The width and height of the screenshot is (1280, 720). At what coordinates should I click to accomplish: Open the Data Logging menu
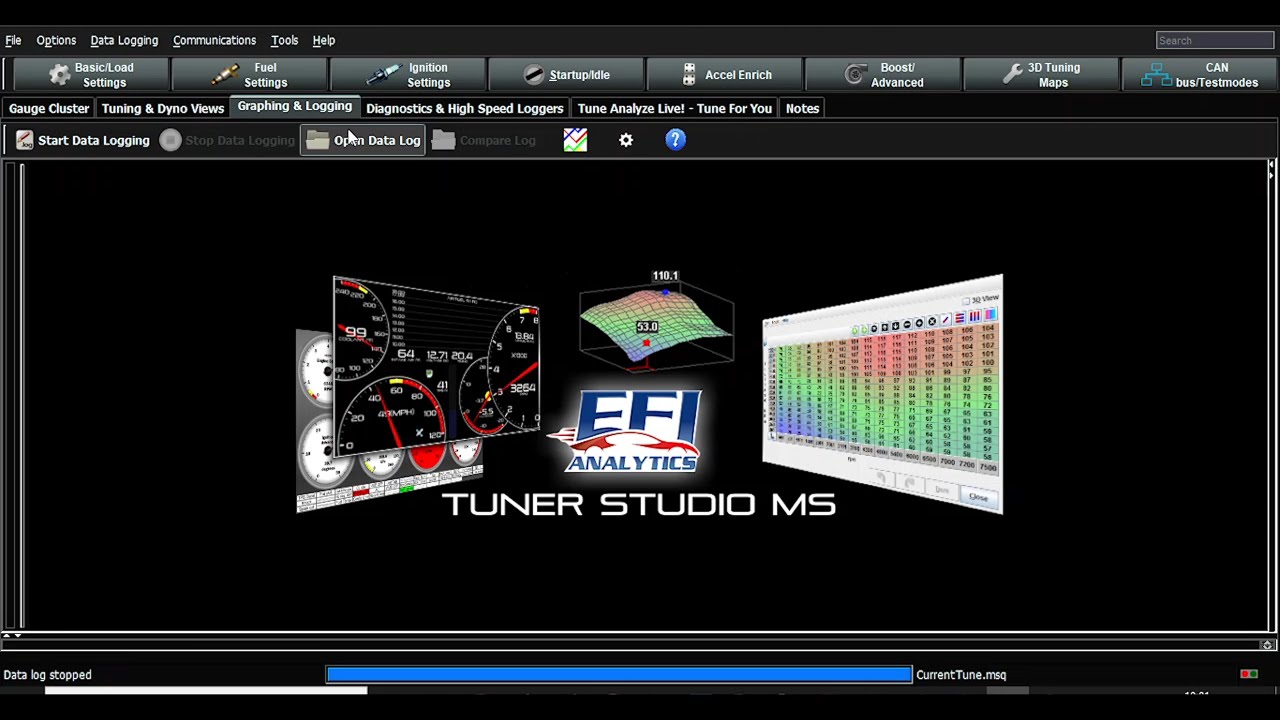tap(124, 40)
